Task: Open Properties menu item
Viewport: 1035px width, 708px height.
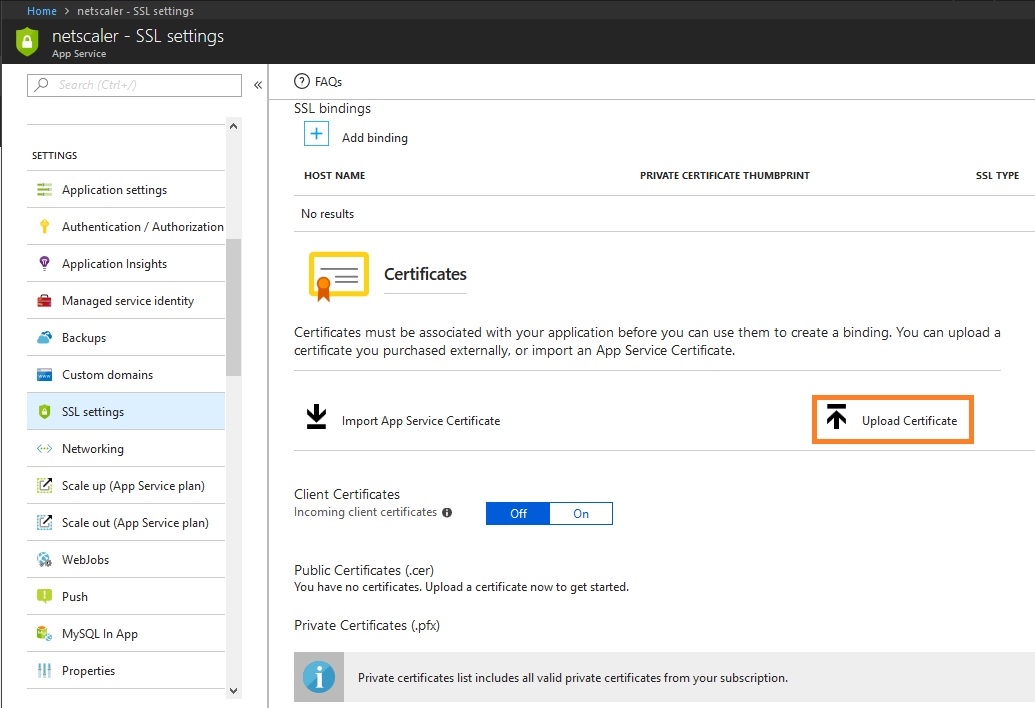Action: point(126,670)
